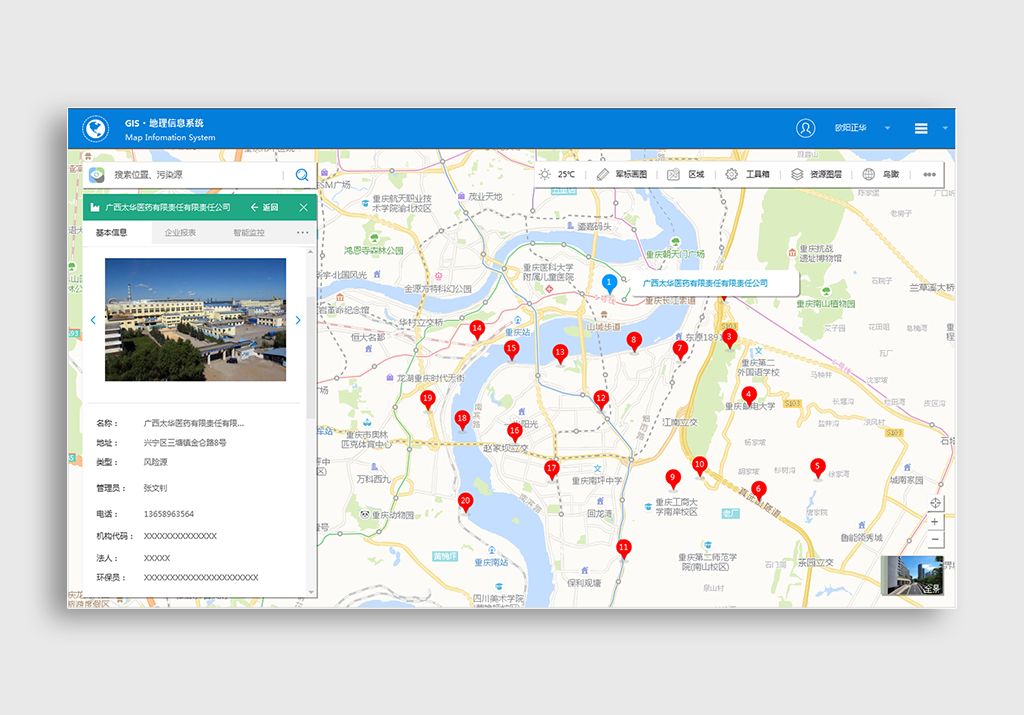Open the 区域 region tool
The width and height of the screenshot is (1024, 715).
tap(686, 174)
